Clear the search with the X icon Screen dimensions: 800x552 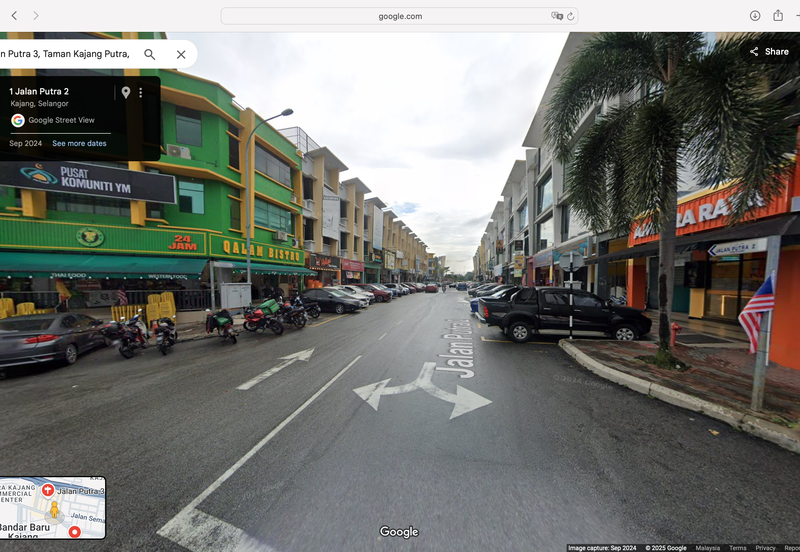click(181, 54)
